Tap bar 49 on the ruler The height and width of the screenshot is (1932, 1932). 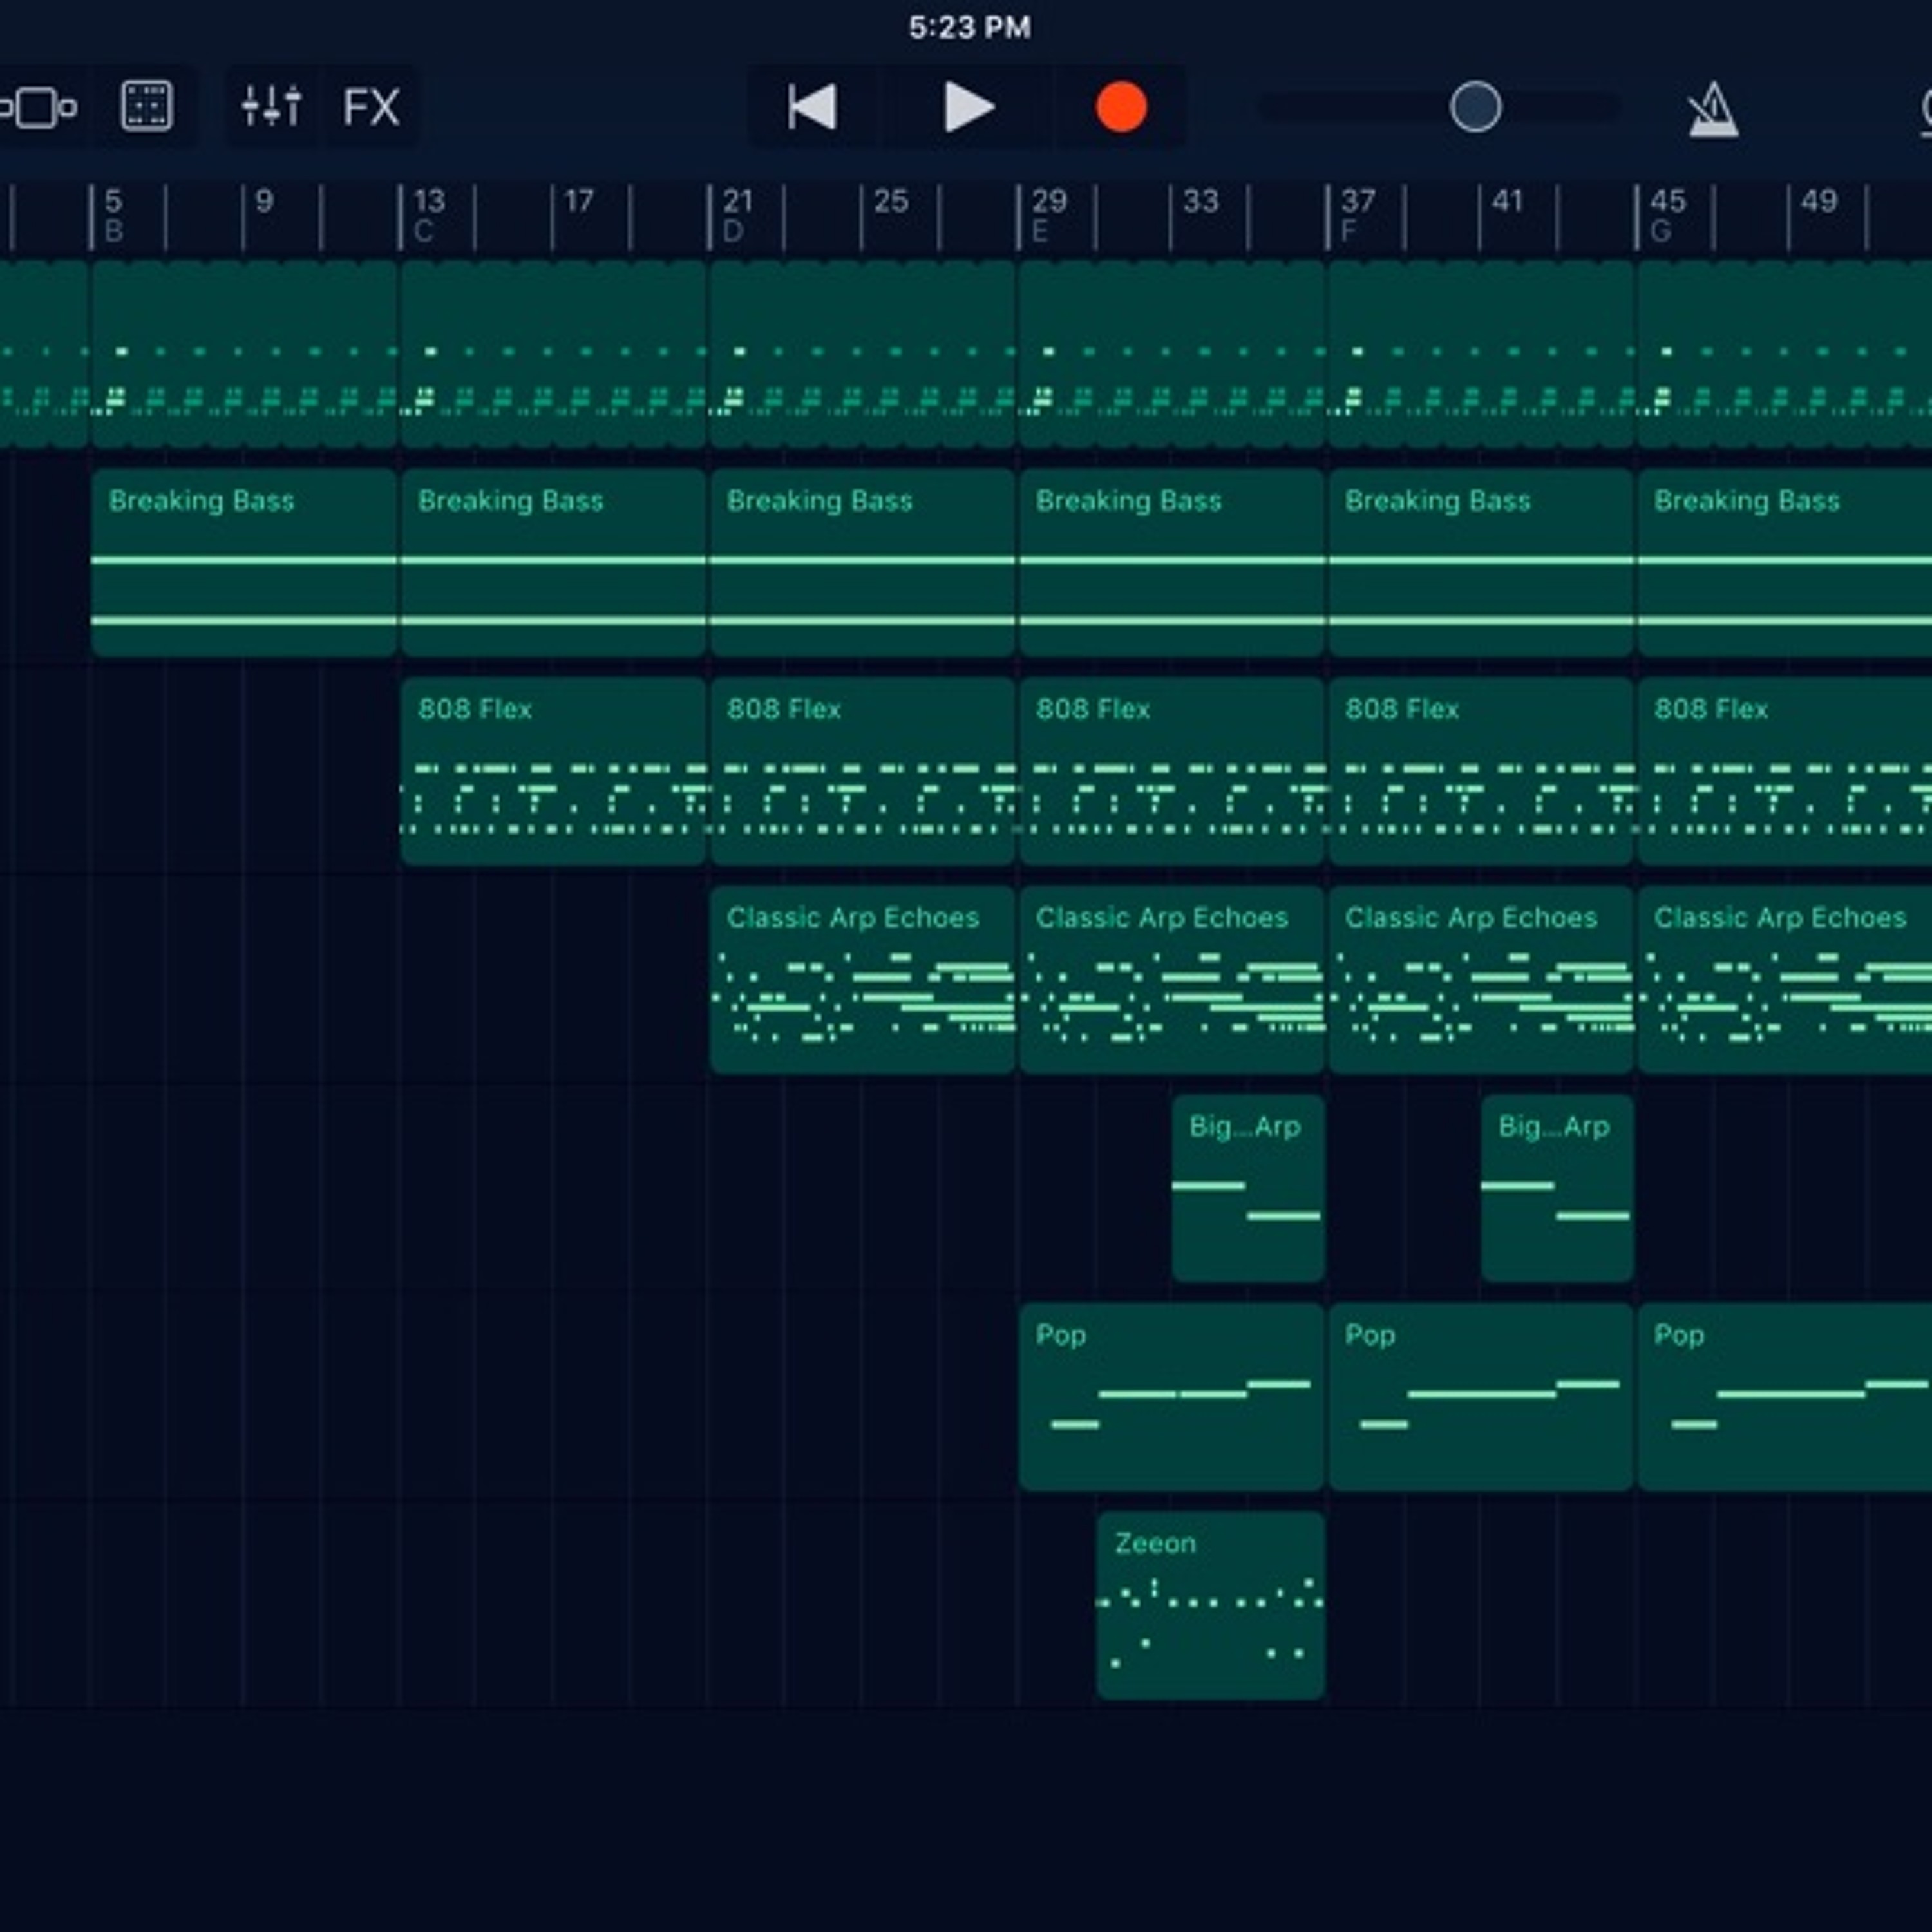(1819, 202)
